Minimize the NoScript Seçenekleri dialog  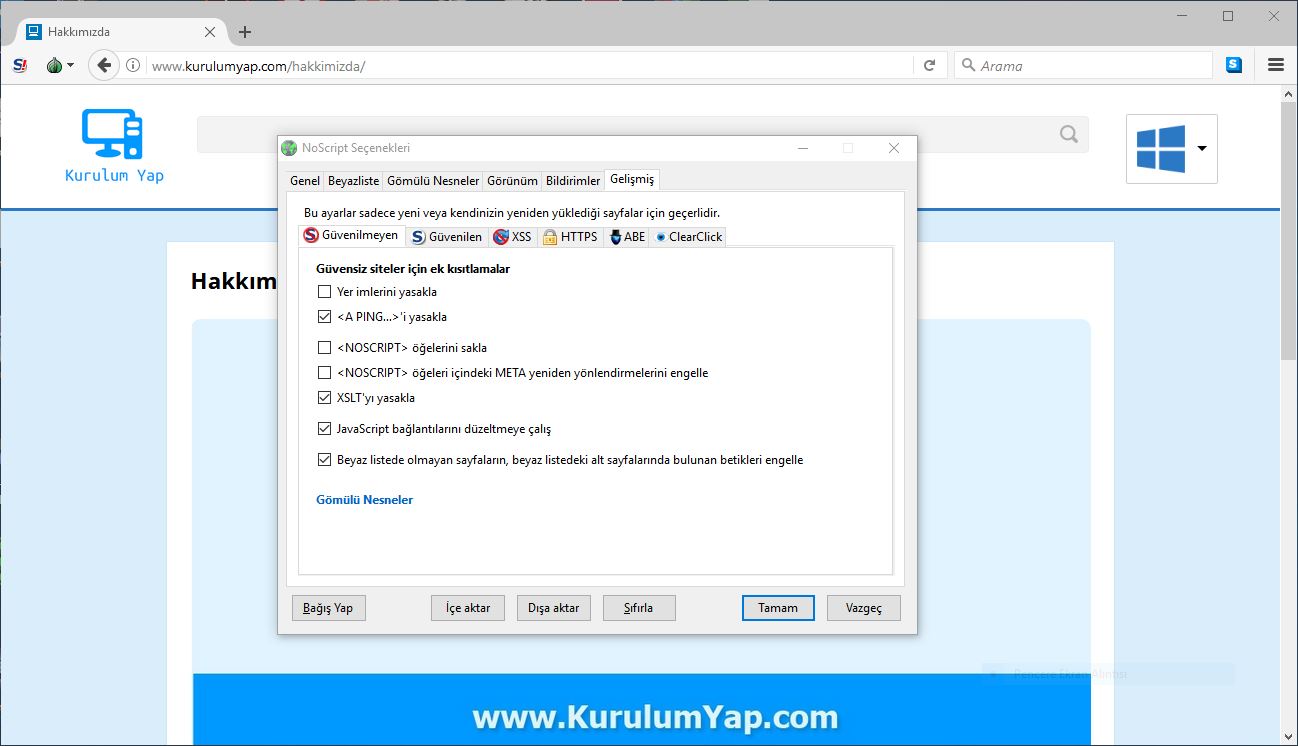point(803,148)
